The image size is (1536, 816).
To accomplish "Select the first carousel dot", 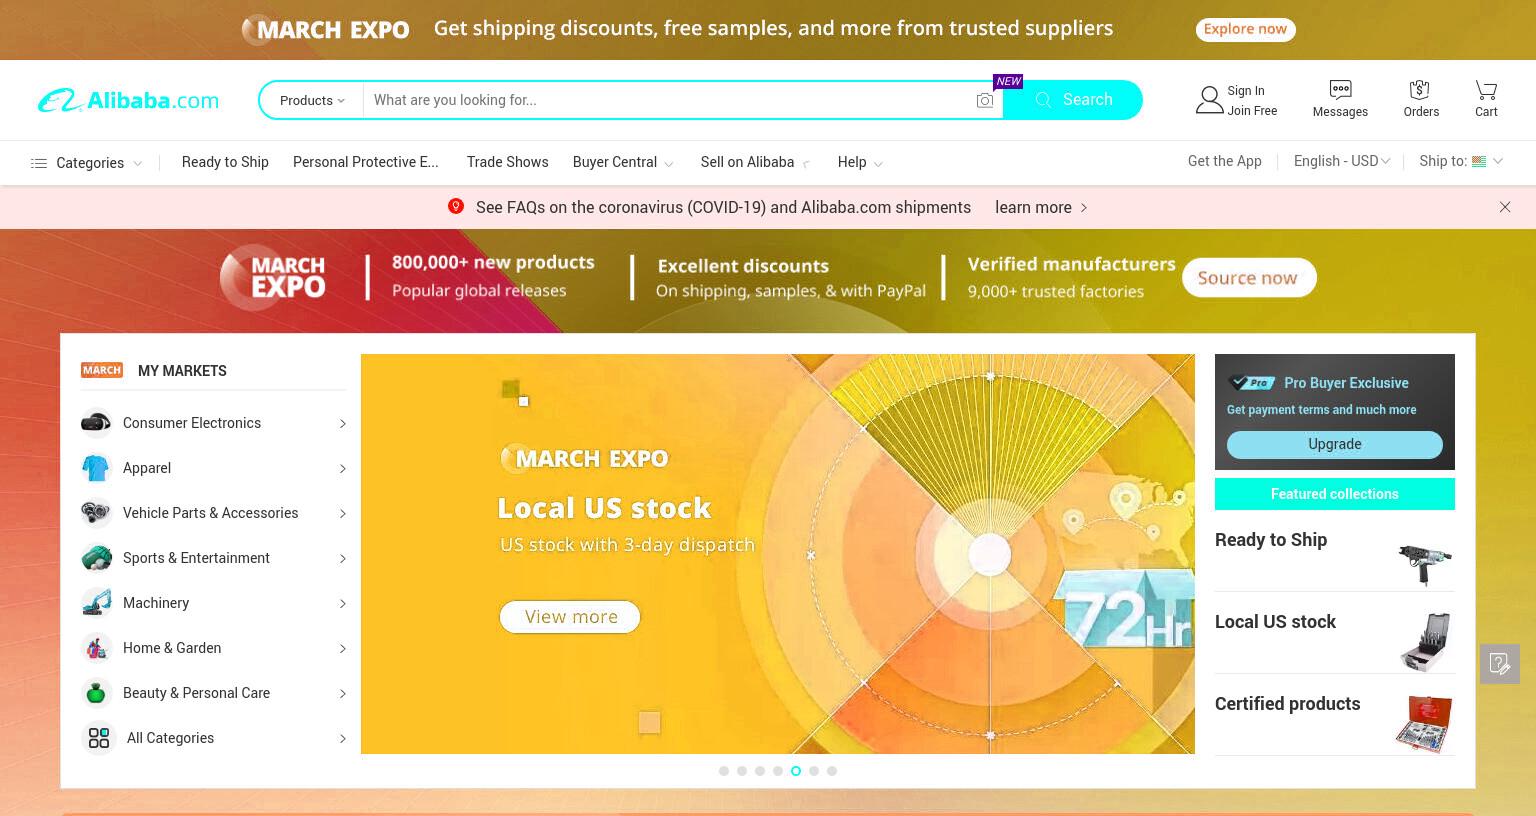I will tap(724, 771).
